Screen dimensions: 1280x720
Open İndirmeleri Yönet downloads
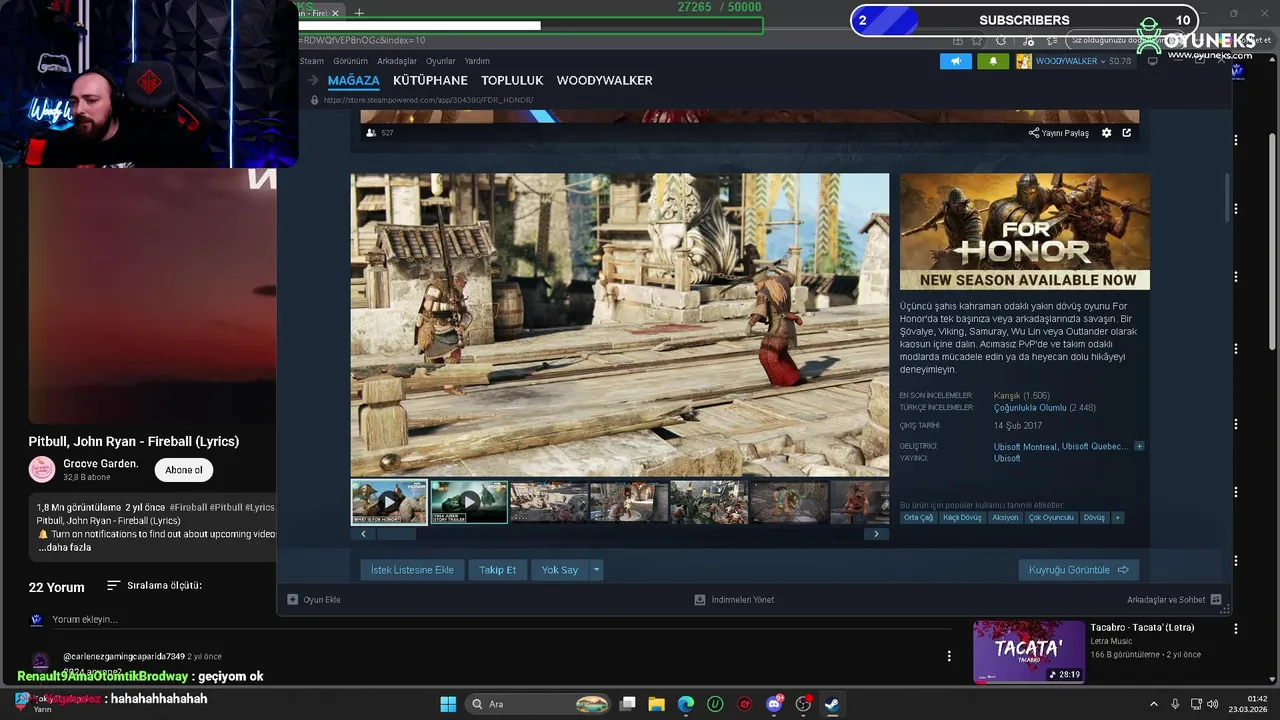pos(734,600)
